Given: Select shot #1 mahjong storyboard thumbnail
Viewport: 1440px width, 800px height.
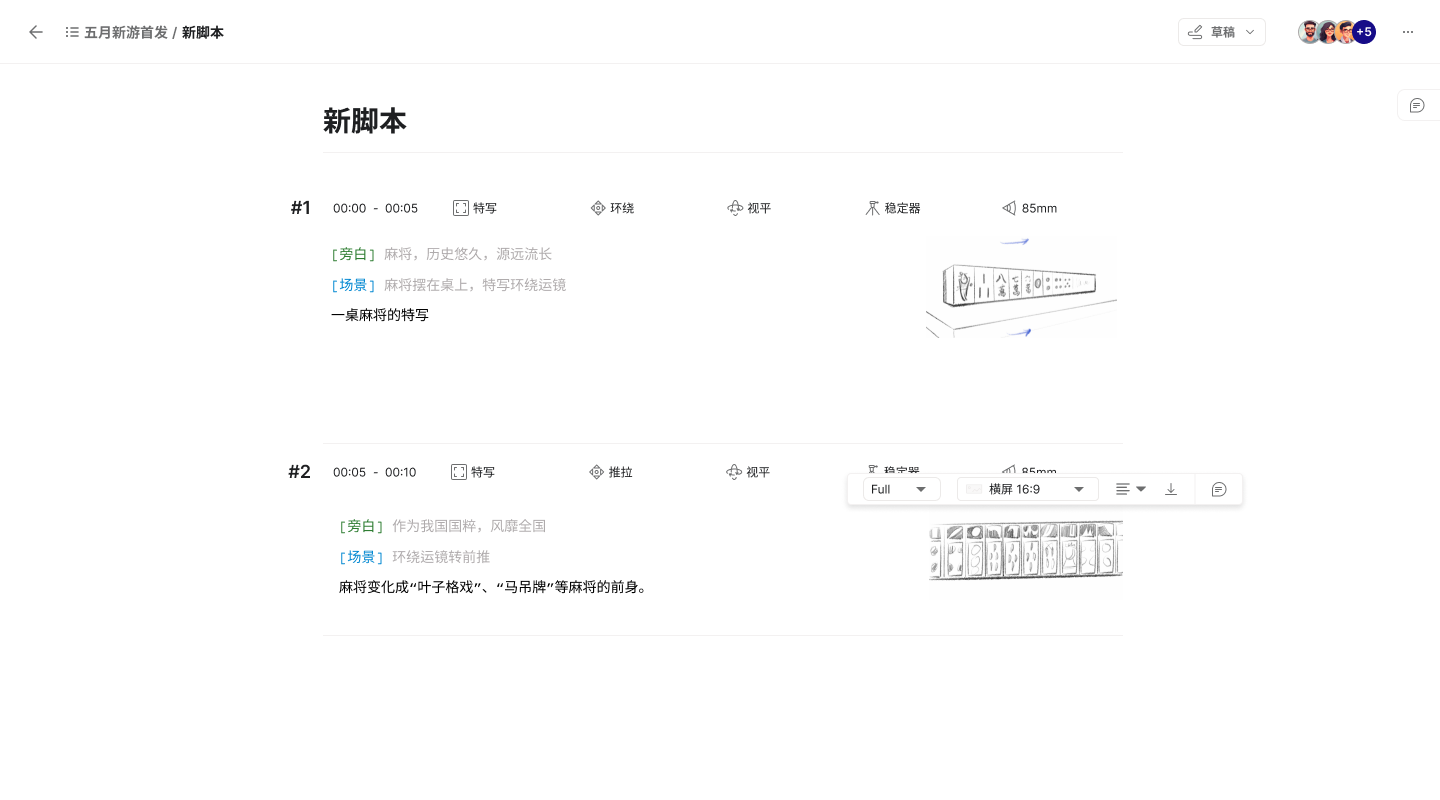Looking at the screenshot, I should 1021,288.
